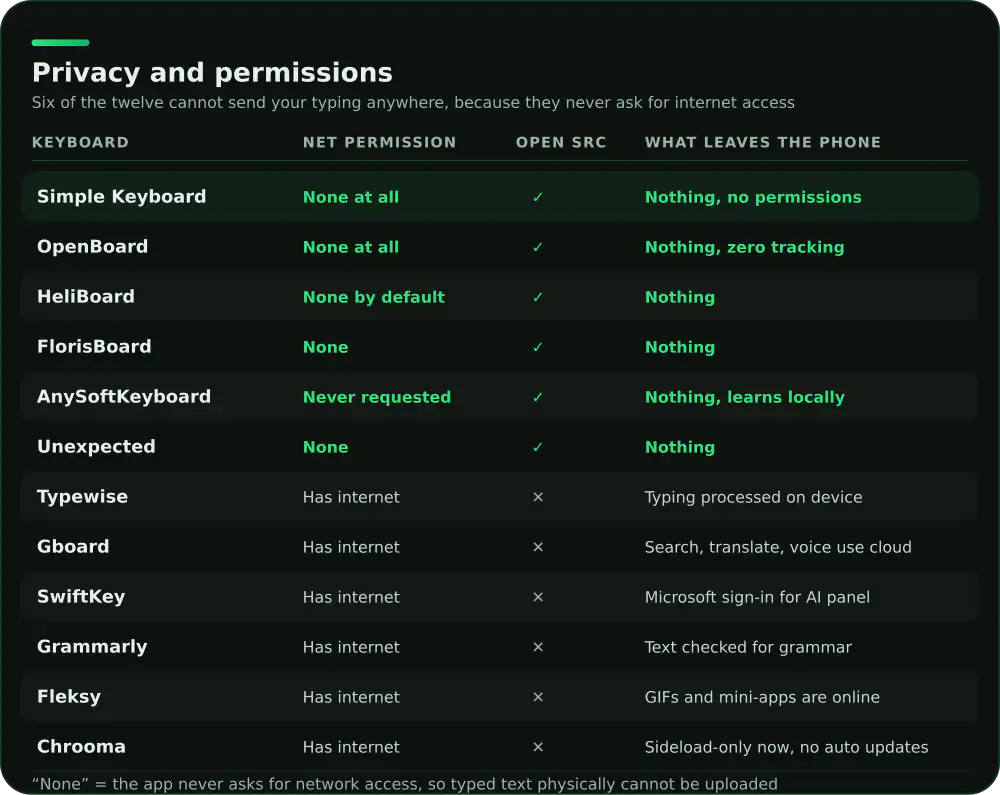Click 'Search, translate, voice use cloud'
1000x795 pixels.
click(778, 547)
